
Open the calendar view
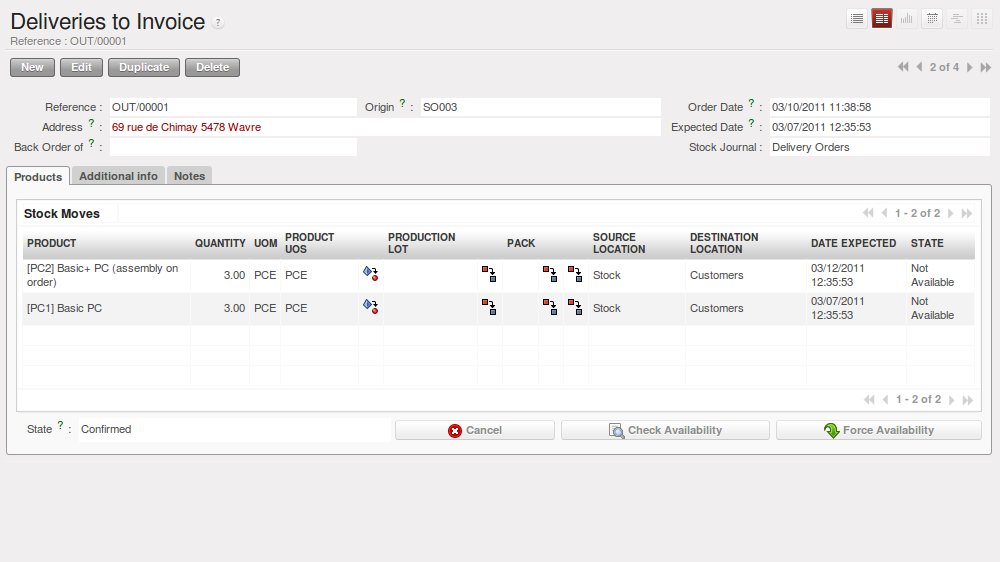tap(932, 18)
